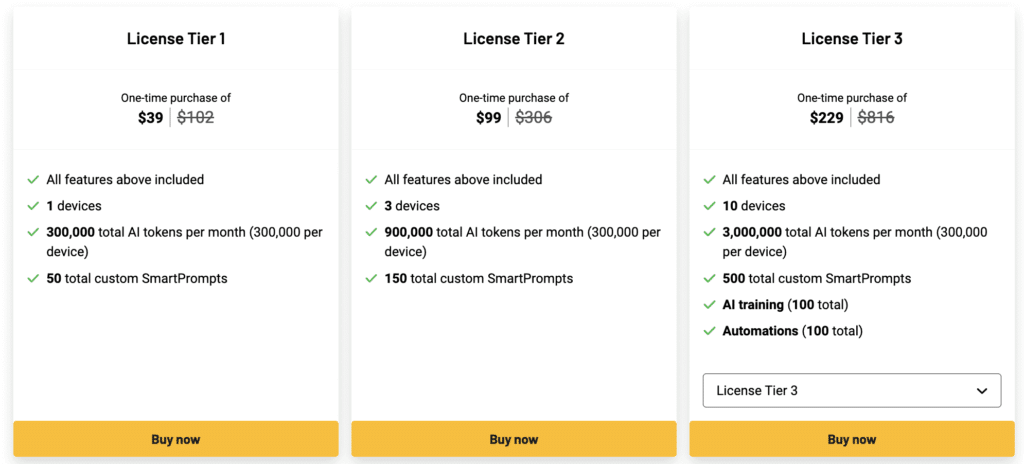Click the crossed-out $306 price
Screen dimensions: 1024x464
pos(533,117)
